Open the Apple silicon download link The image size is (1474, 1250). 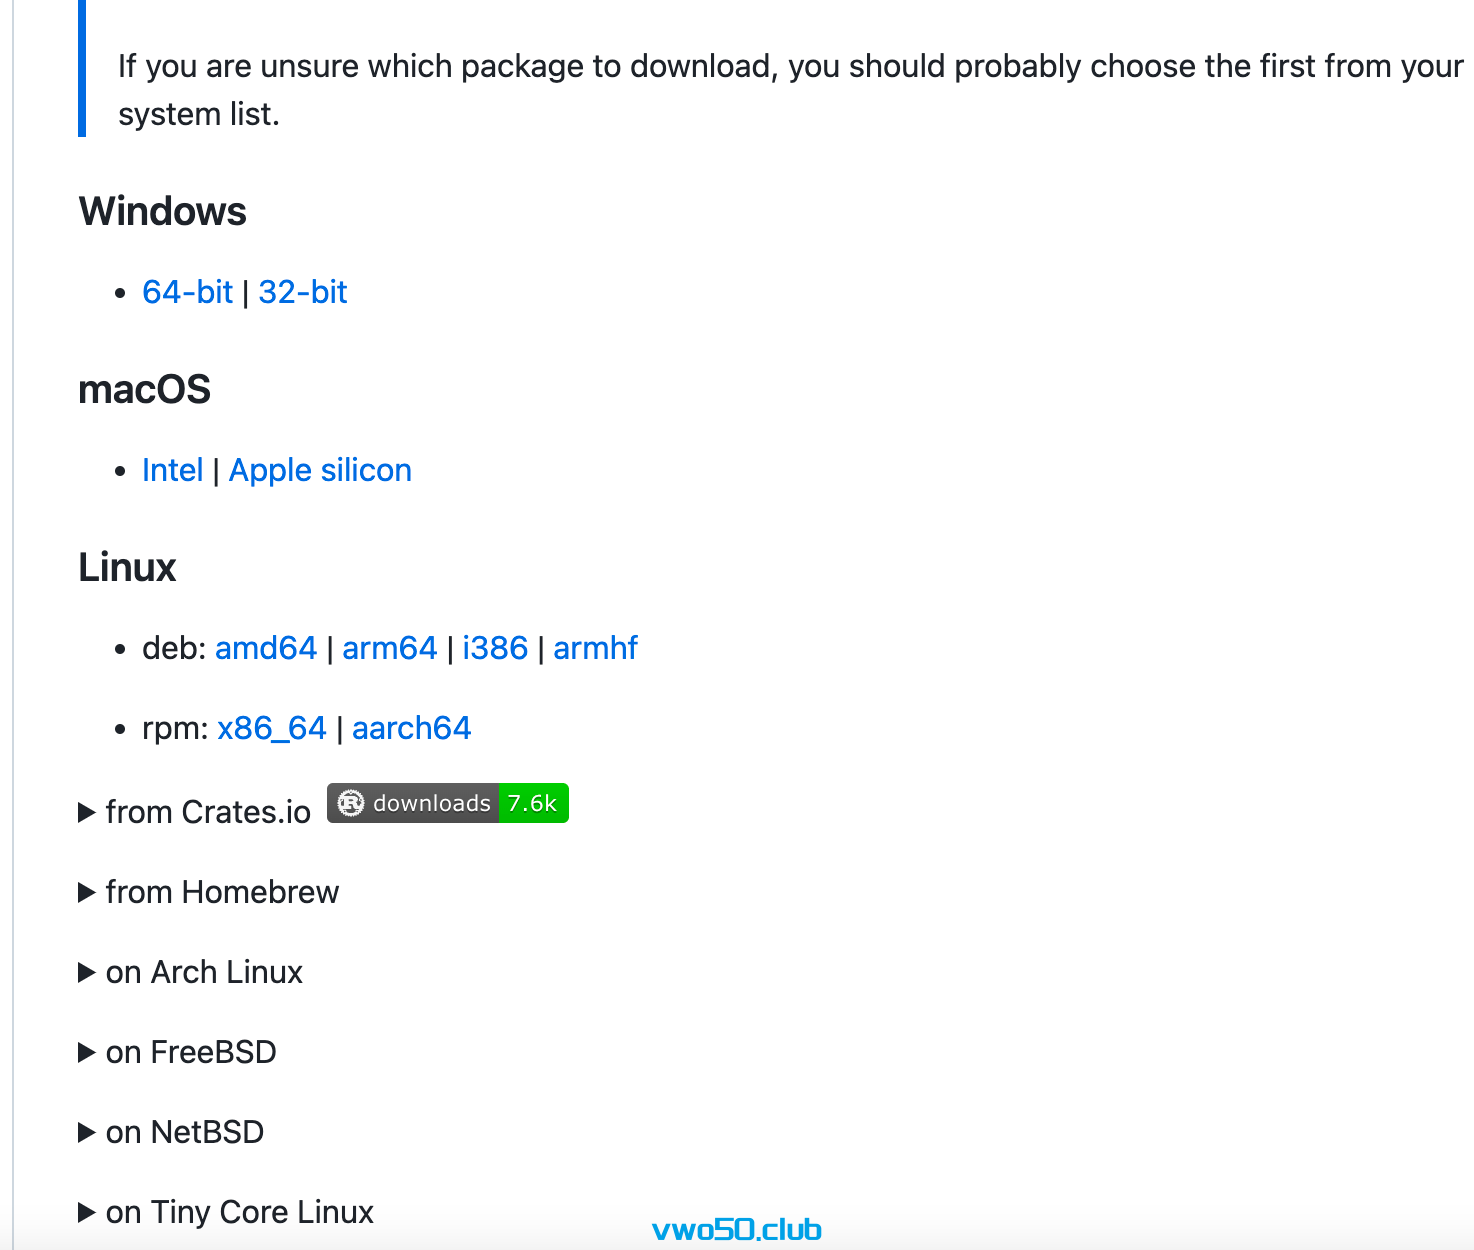(x=320, y=470)
